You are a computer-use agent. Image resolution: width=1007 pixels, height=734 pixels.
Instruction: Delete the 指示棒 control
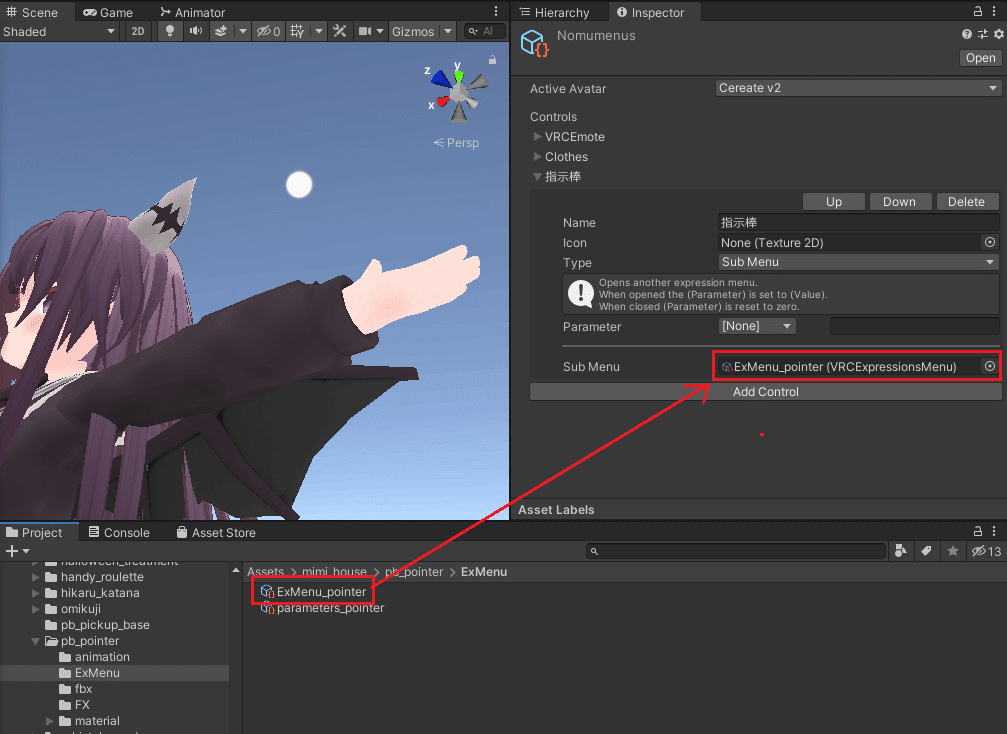pos(966,202)
